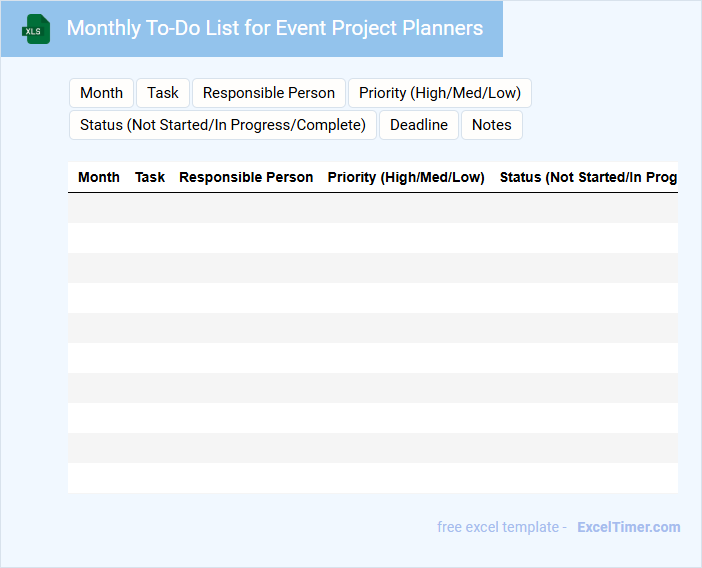Click the Month column header
This screenshot has height=568, width=702.
point(99,177)
